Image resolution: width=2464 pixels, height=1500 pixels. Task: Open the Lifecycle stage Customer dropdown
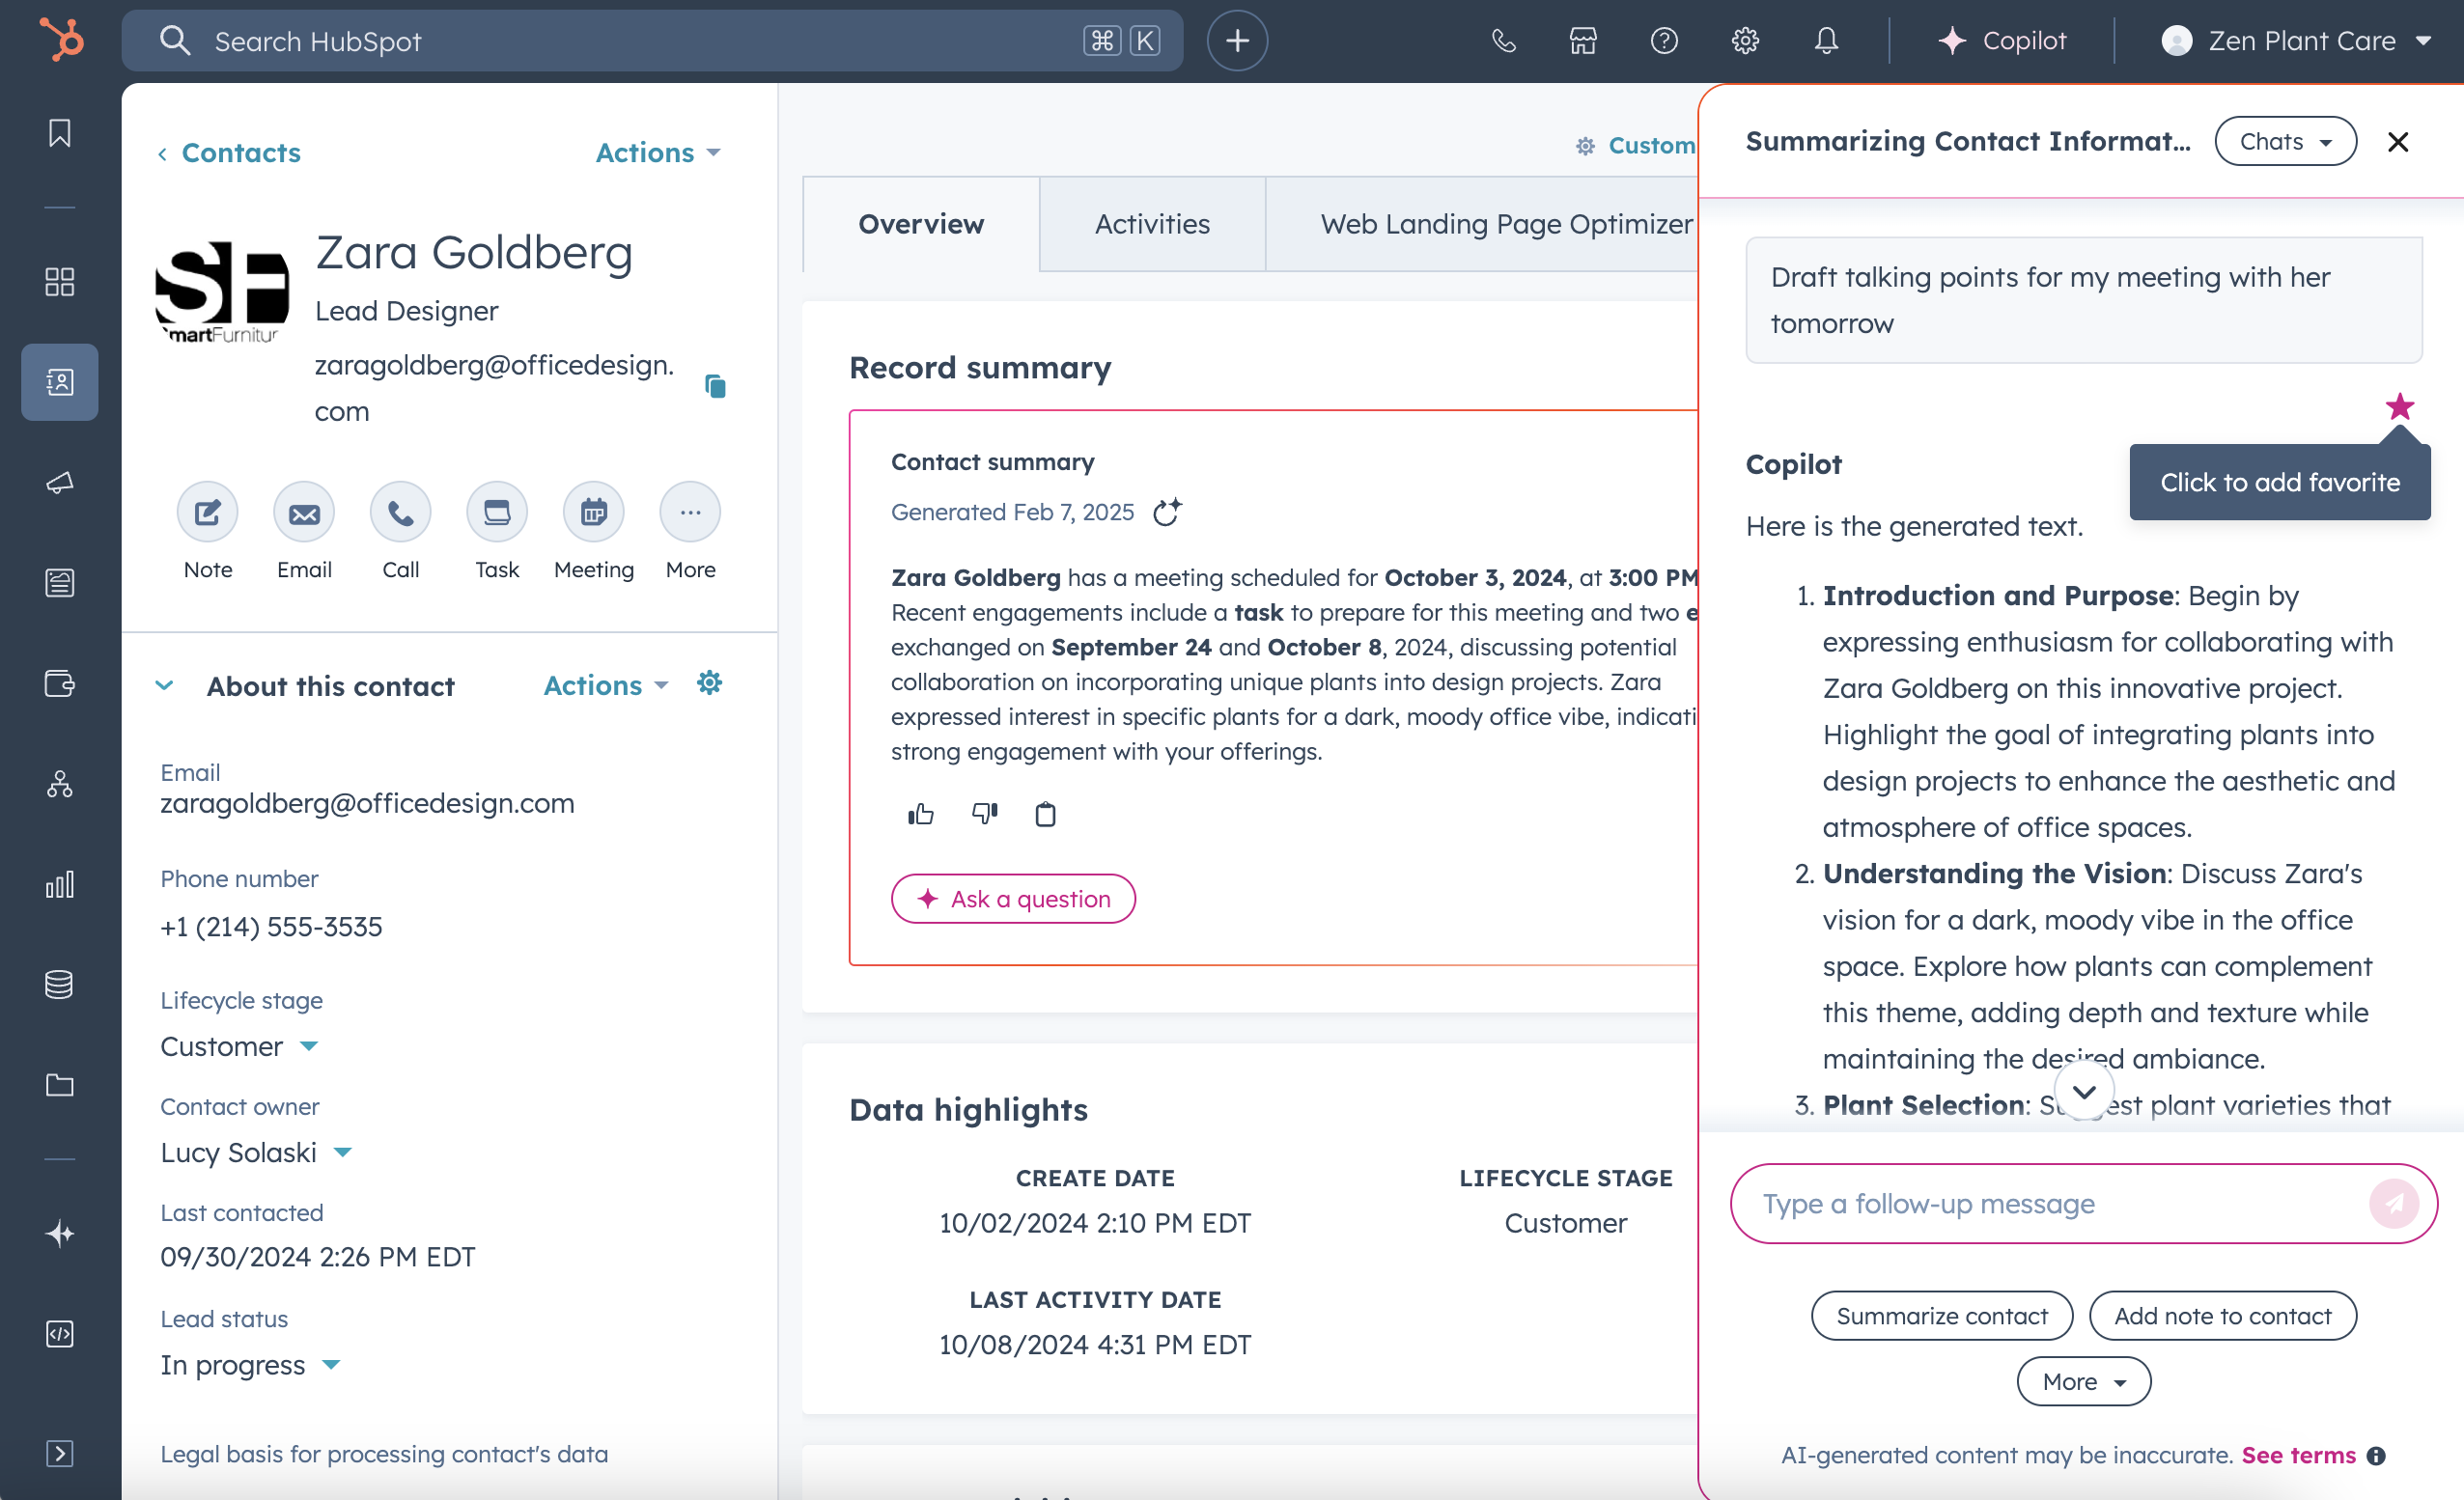(x=239, y=1046)
